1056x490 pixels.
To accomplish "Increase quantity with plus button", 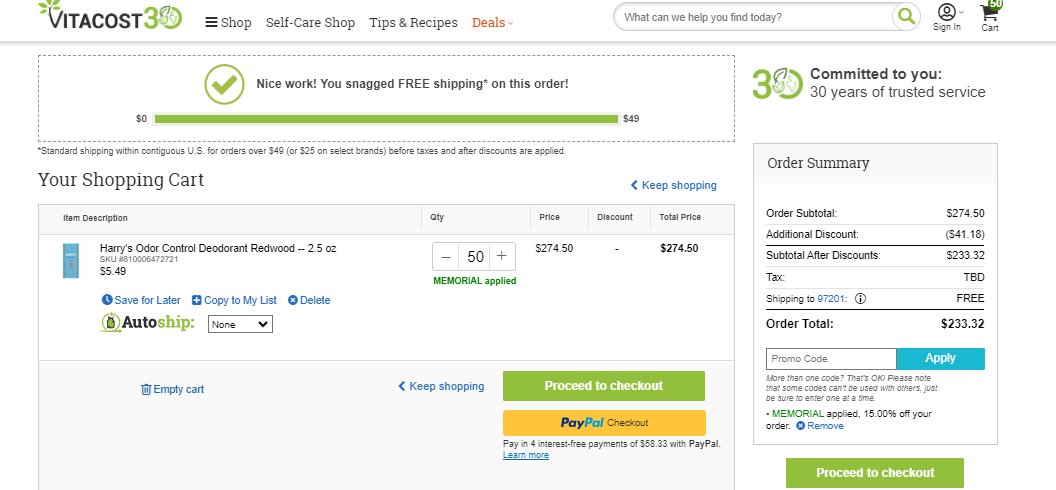I will click(x=502, y=256).
